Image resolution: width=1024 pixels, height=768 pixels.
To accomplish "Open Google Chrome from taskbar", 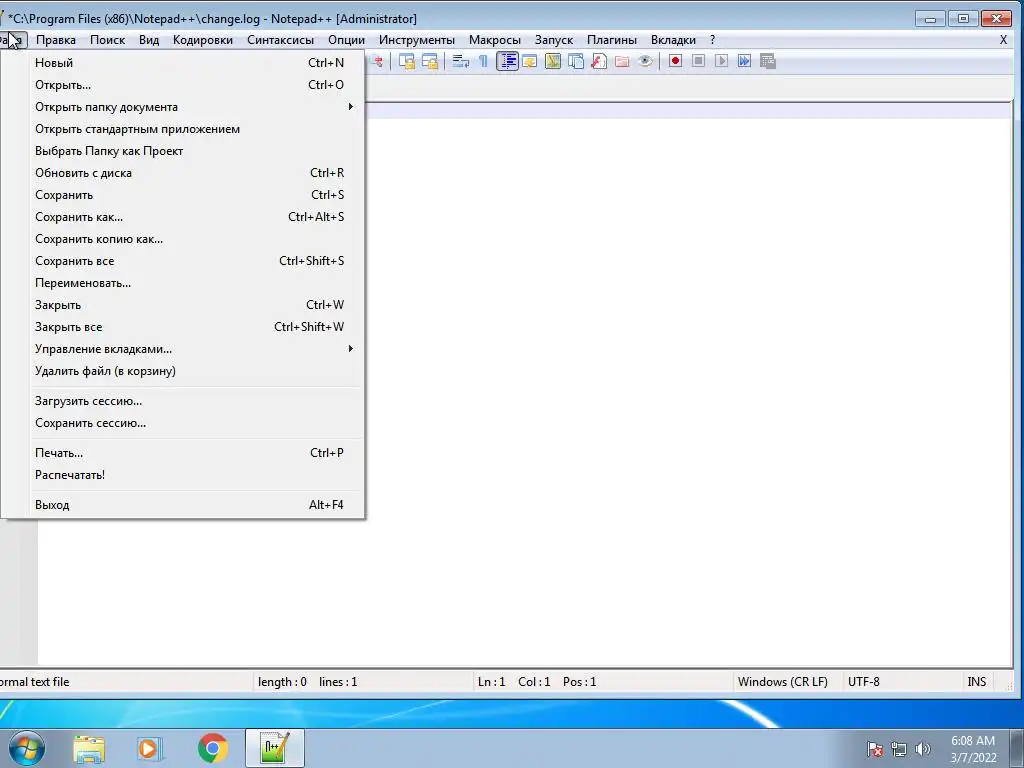I will (212, 748).
